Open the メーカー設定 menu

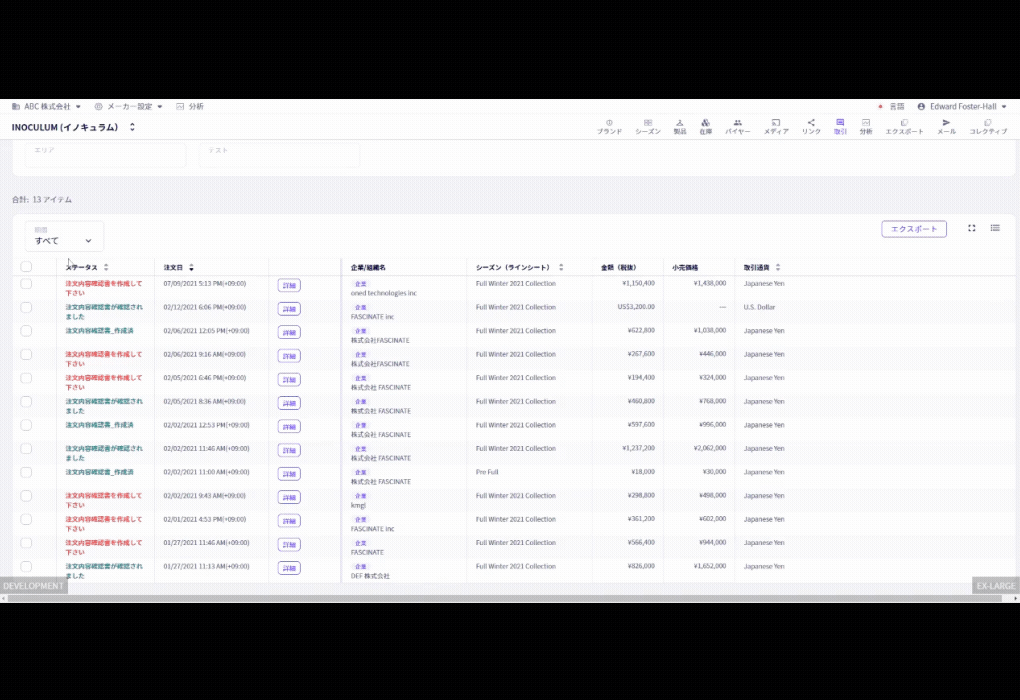tap(129, 106)
